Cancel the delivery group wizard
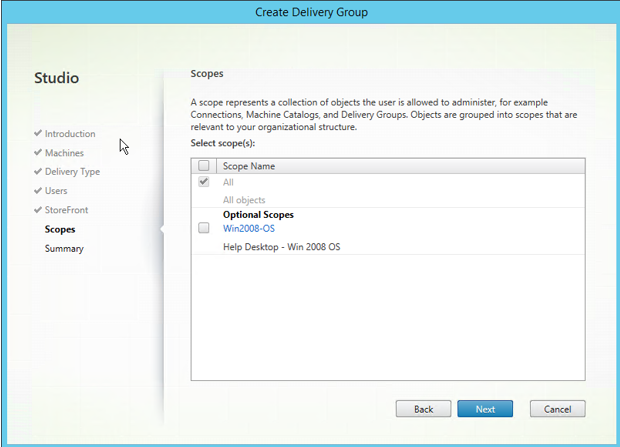 [x=557, y=409]
